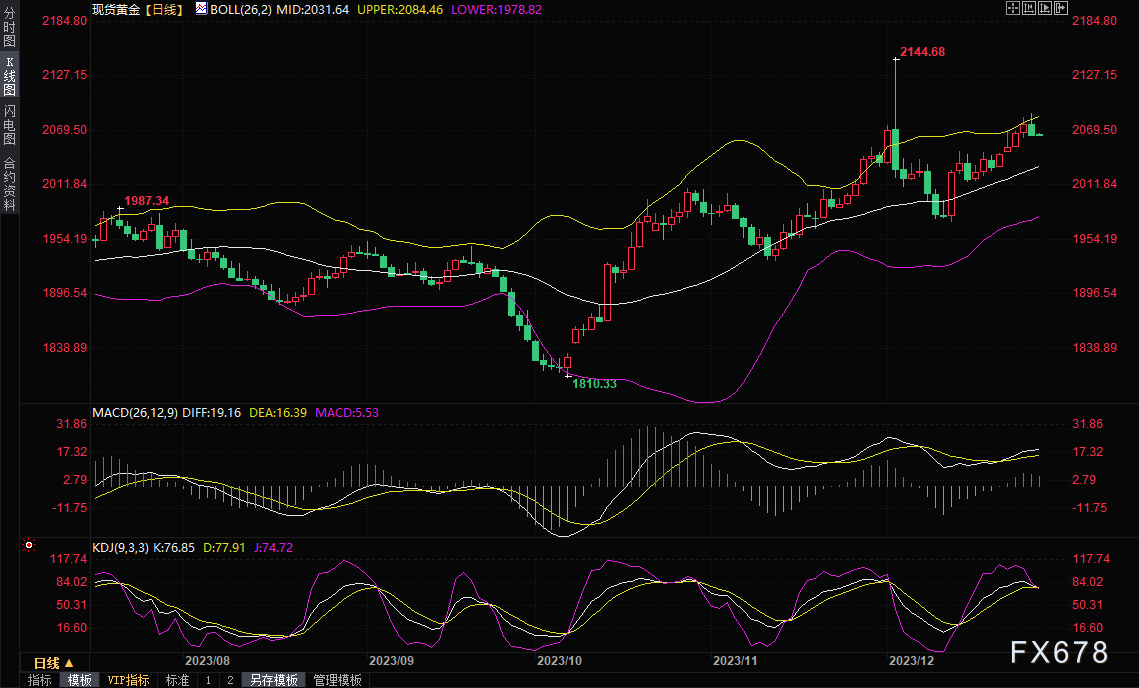Screen dimensions: 1139x688
Task: Click the scroll-chart-left icon at top right
Action: [1030, 8]
